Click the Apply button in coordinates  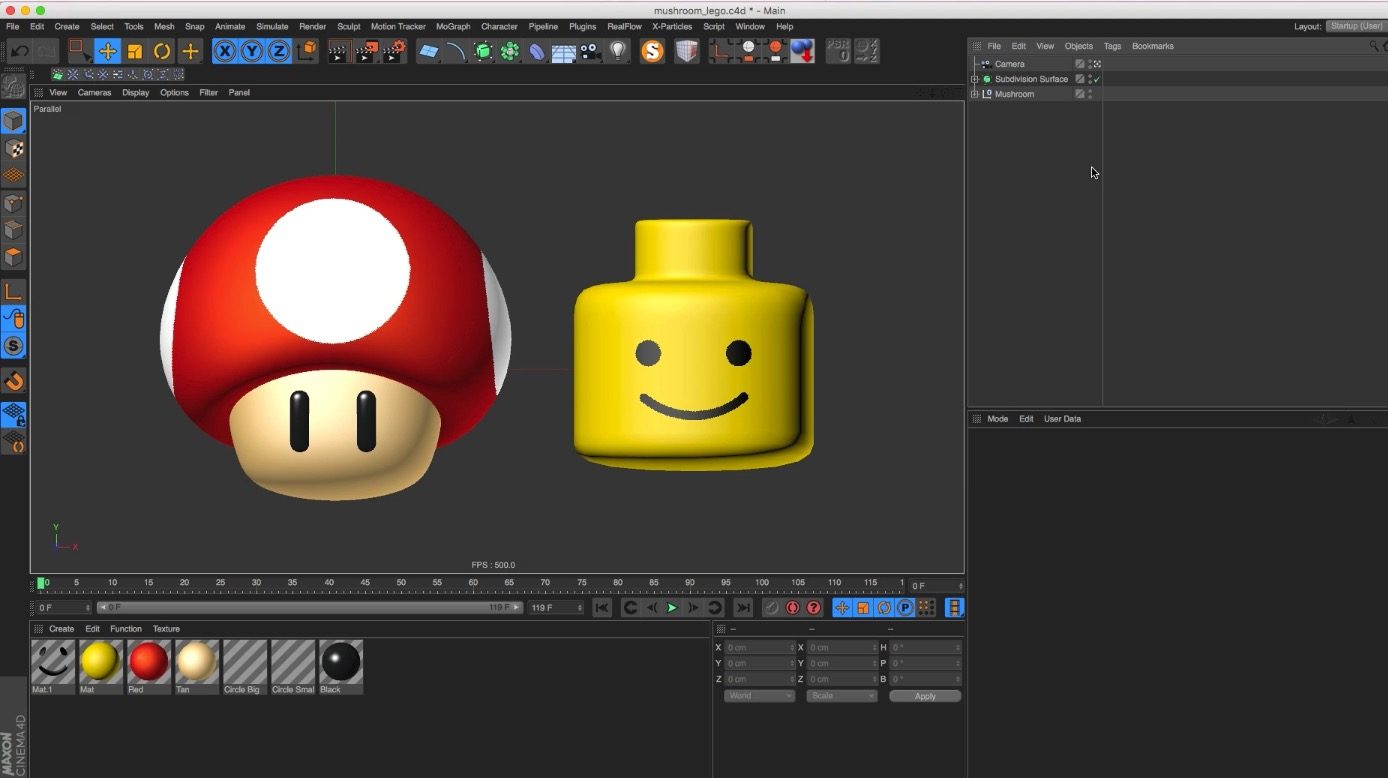[x=925, y=696]
